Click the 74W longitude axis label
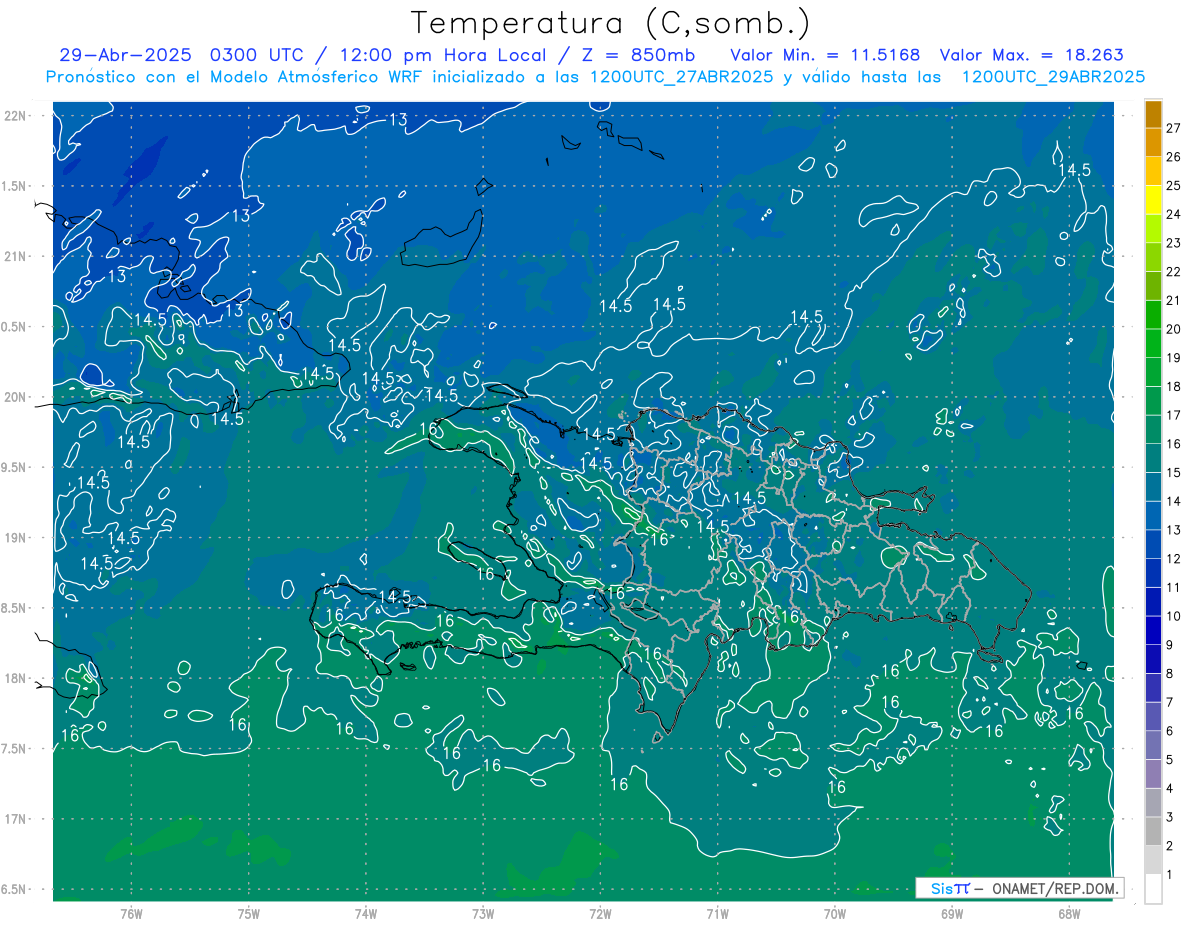This screenshot has width=1200, height=927. click(x=366, y=914)
